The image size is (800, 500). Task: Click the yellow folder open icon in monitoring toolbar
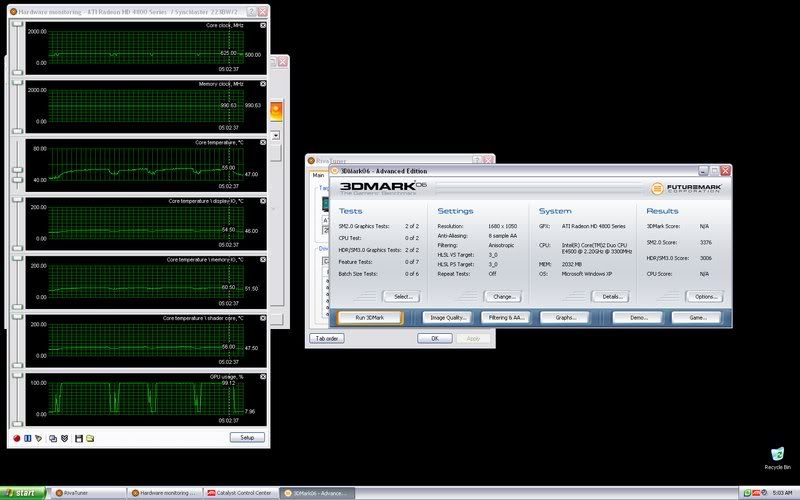point(90,438)
